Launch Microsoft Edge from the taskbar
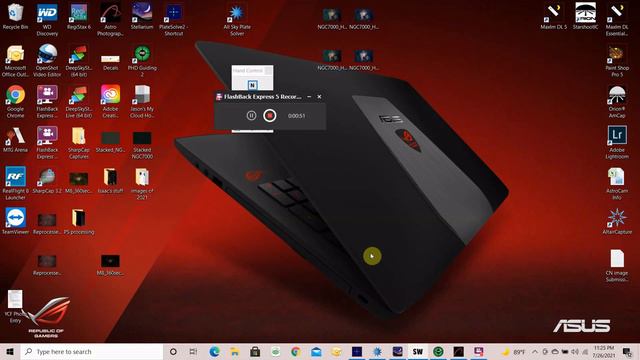The height and width of the screenshot is (360, 640). point(214,351)
